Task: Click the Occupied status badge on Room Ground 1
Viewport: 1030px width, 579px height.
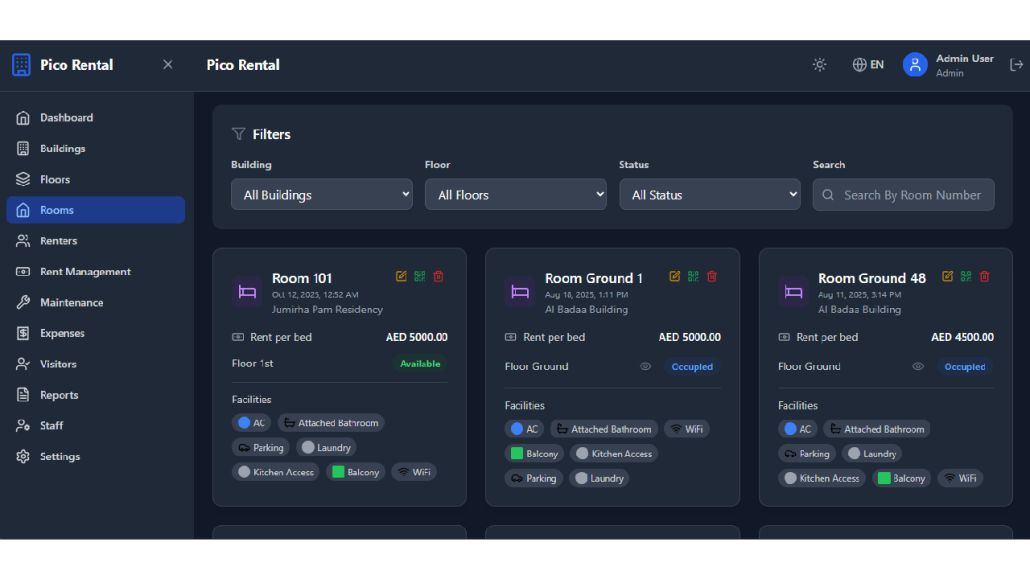Action: pos(692,367)
